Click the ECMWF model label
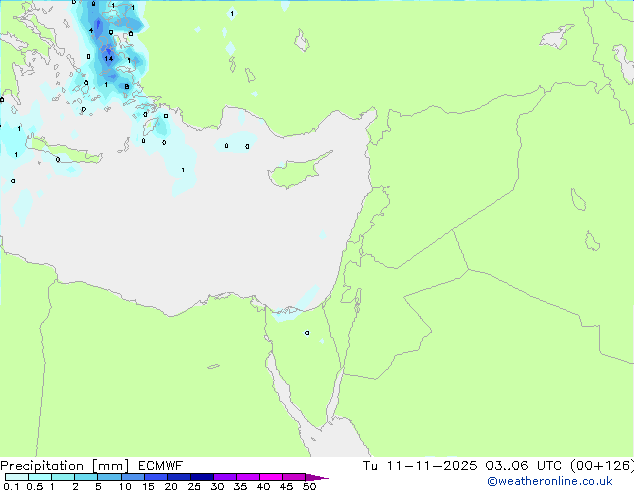This screenshot has width=634, height=490. click(161, 466)
